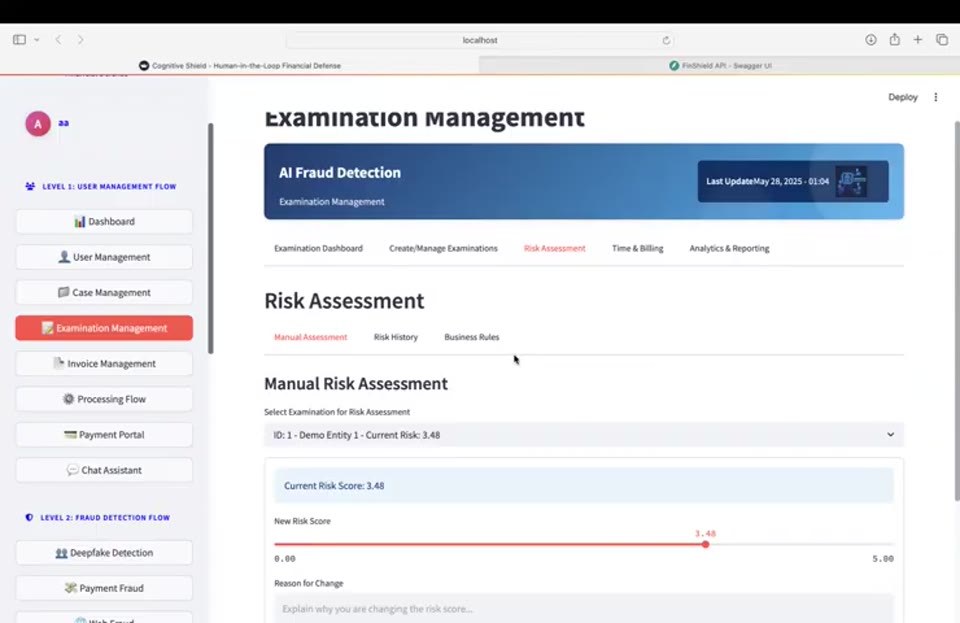This screenshot has height=623, width=960.
Task: Open Processing Flow in sidebar
Action: [104, 399]
